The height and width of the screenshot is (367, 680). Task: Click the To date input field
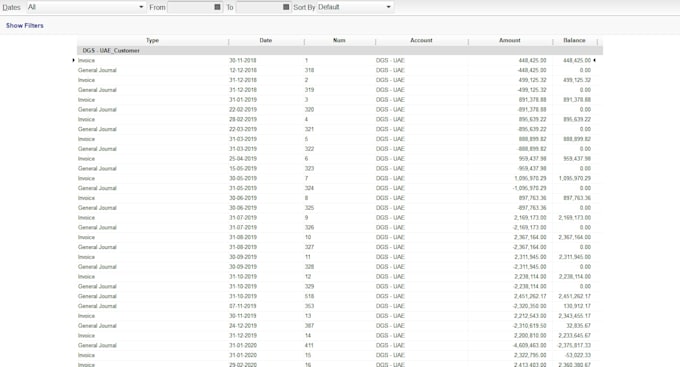[x=259, y=7]
